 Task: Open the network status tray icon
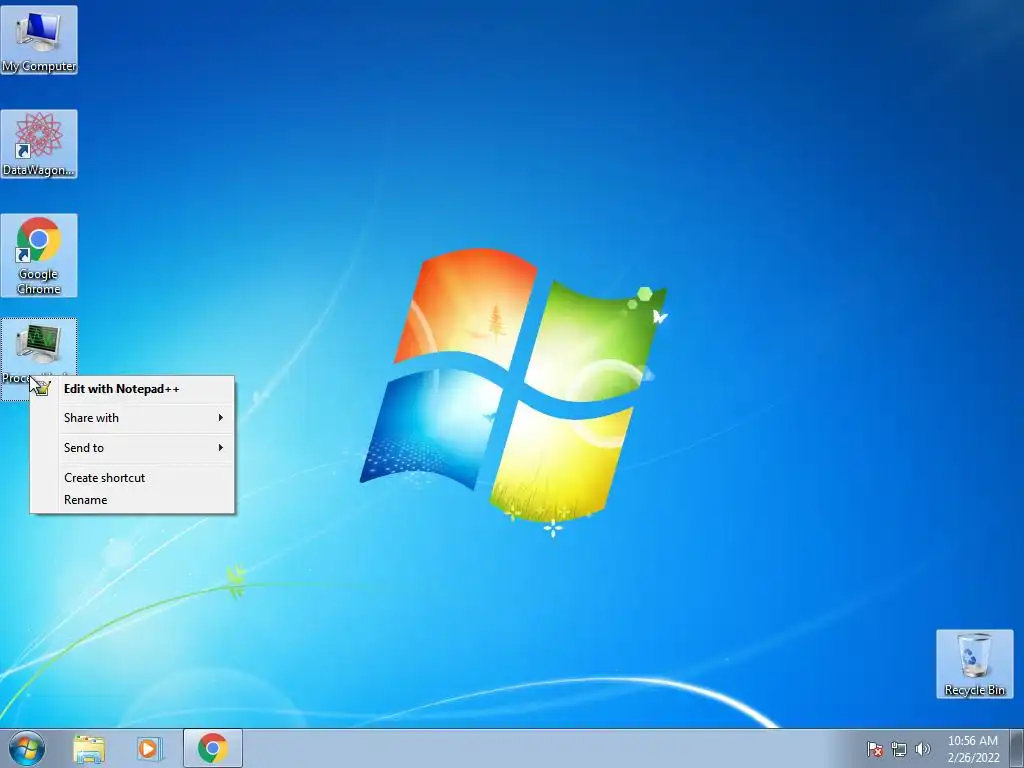899,749
